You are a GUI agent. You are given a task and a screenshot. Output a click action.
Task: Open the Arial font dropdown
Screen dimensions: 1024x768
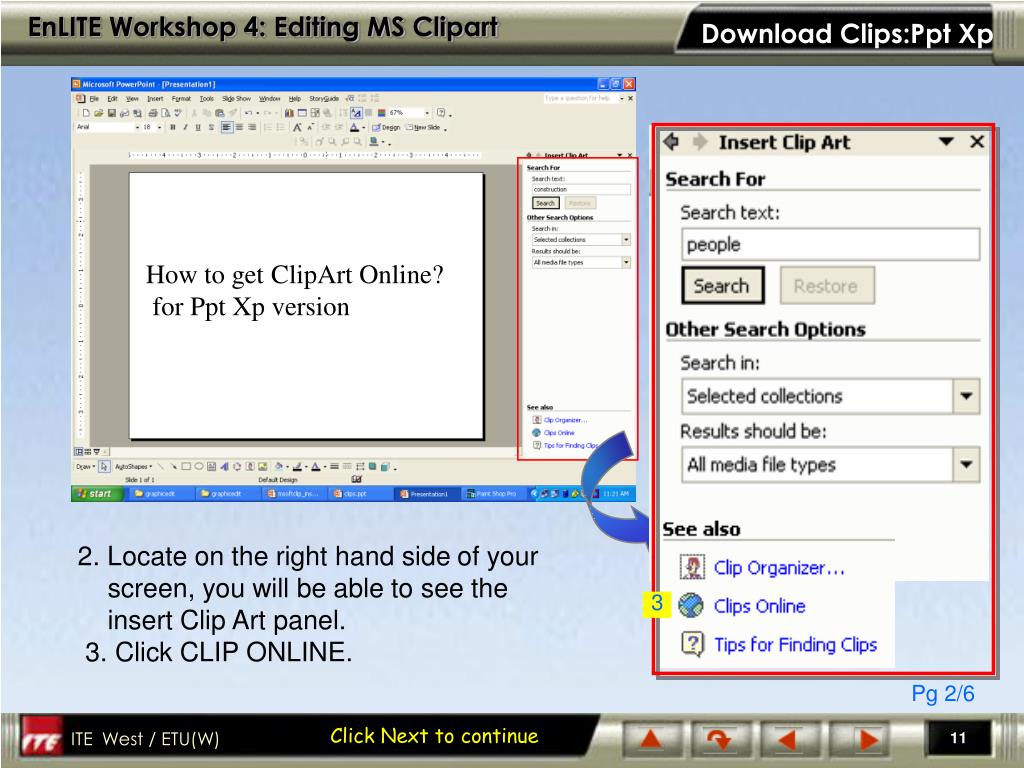(x=137, y=127)
